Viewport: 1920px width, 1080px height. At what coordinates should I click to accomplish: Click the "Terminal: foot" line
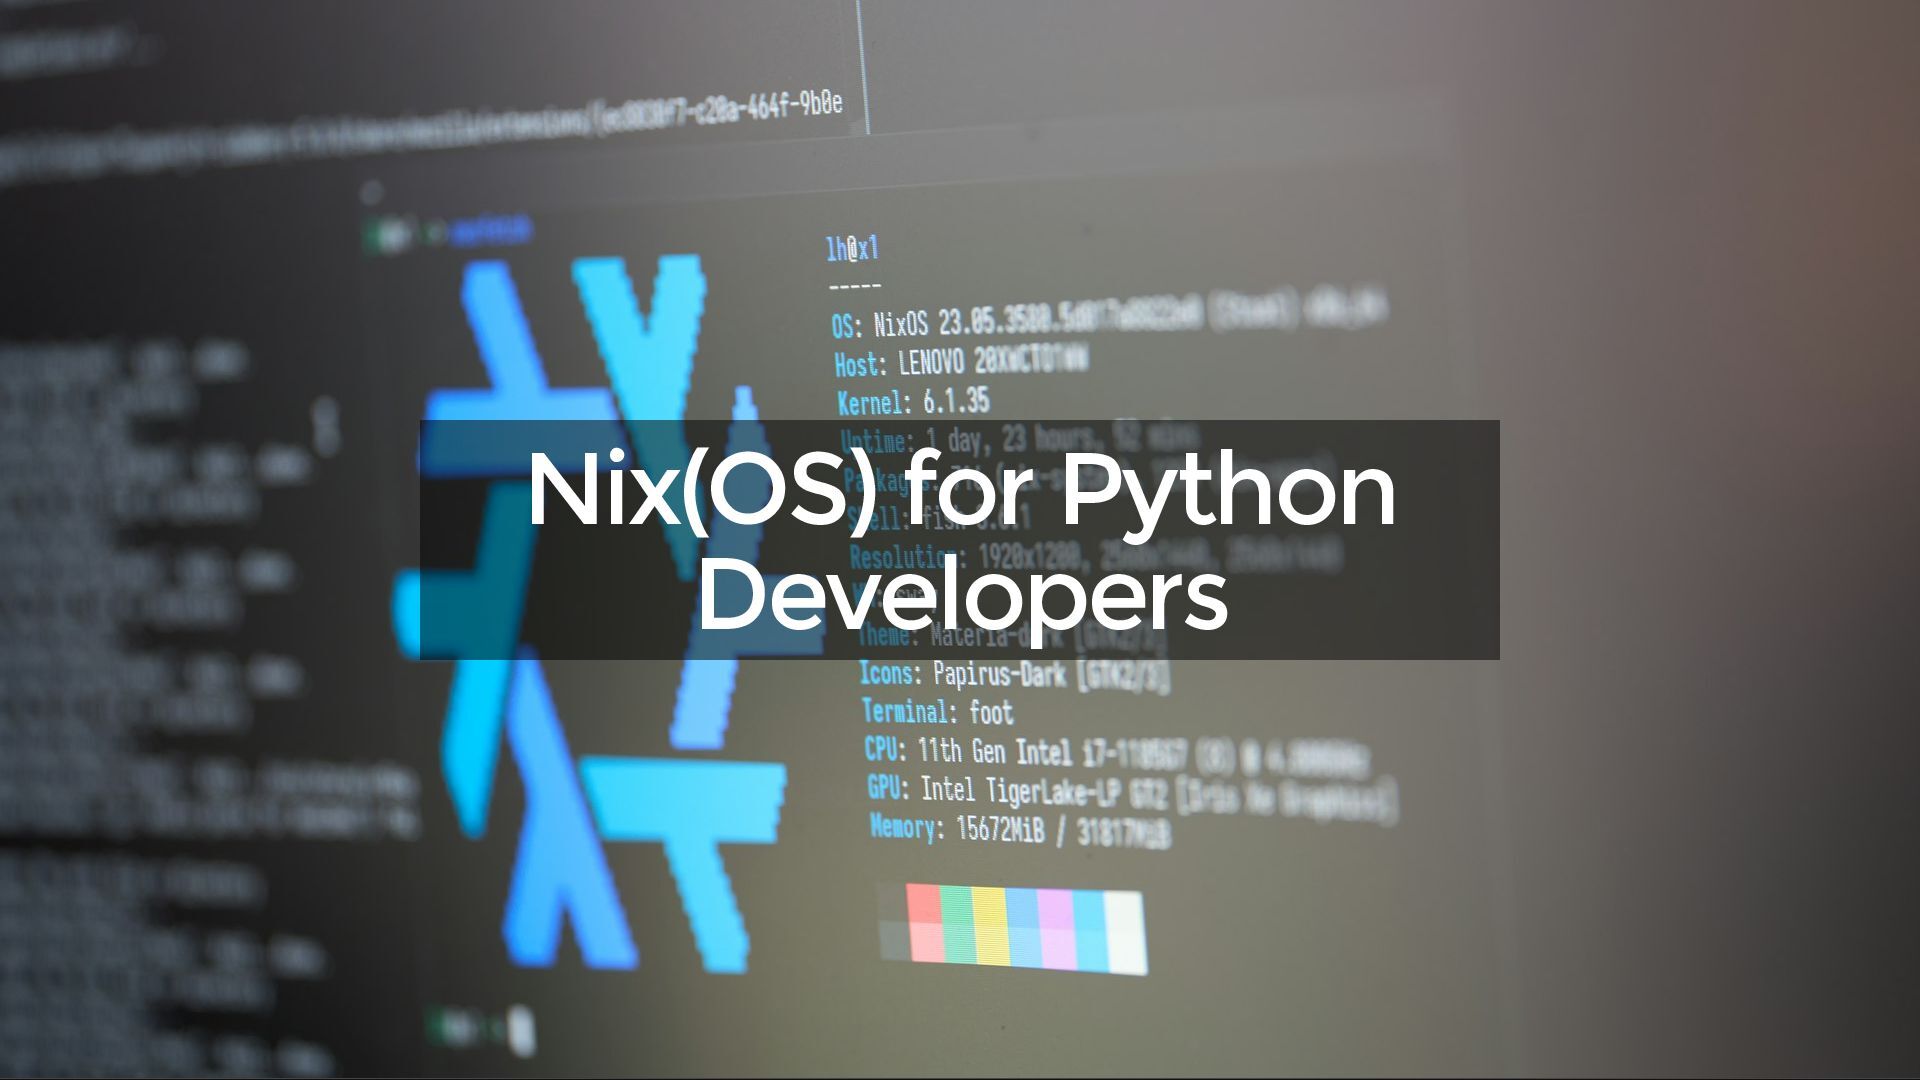(937, 712)
